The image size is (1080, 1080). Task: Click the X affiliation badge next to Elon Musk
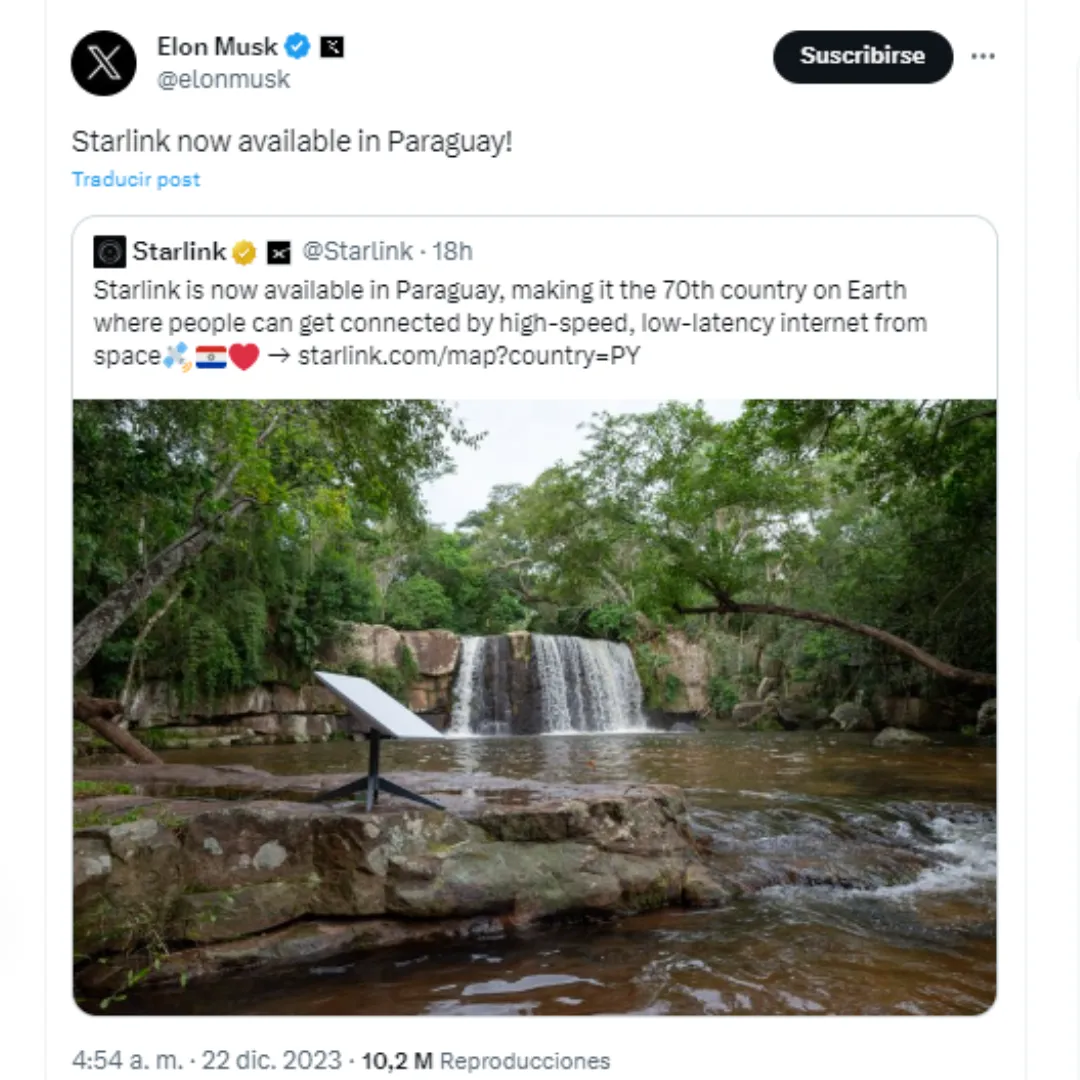[x=331, y=46]
